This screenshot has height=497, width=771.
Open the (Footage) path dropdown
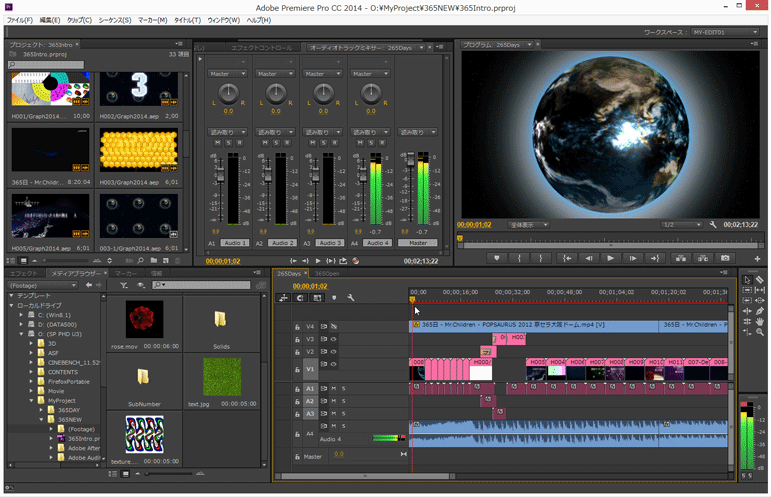43,285
